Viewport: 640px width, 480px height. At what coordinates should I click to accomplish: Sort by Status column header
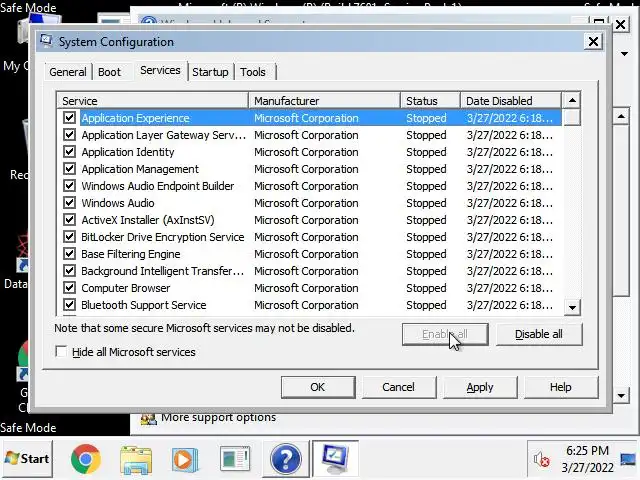point(431,100)
